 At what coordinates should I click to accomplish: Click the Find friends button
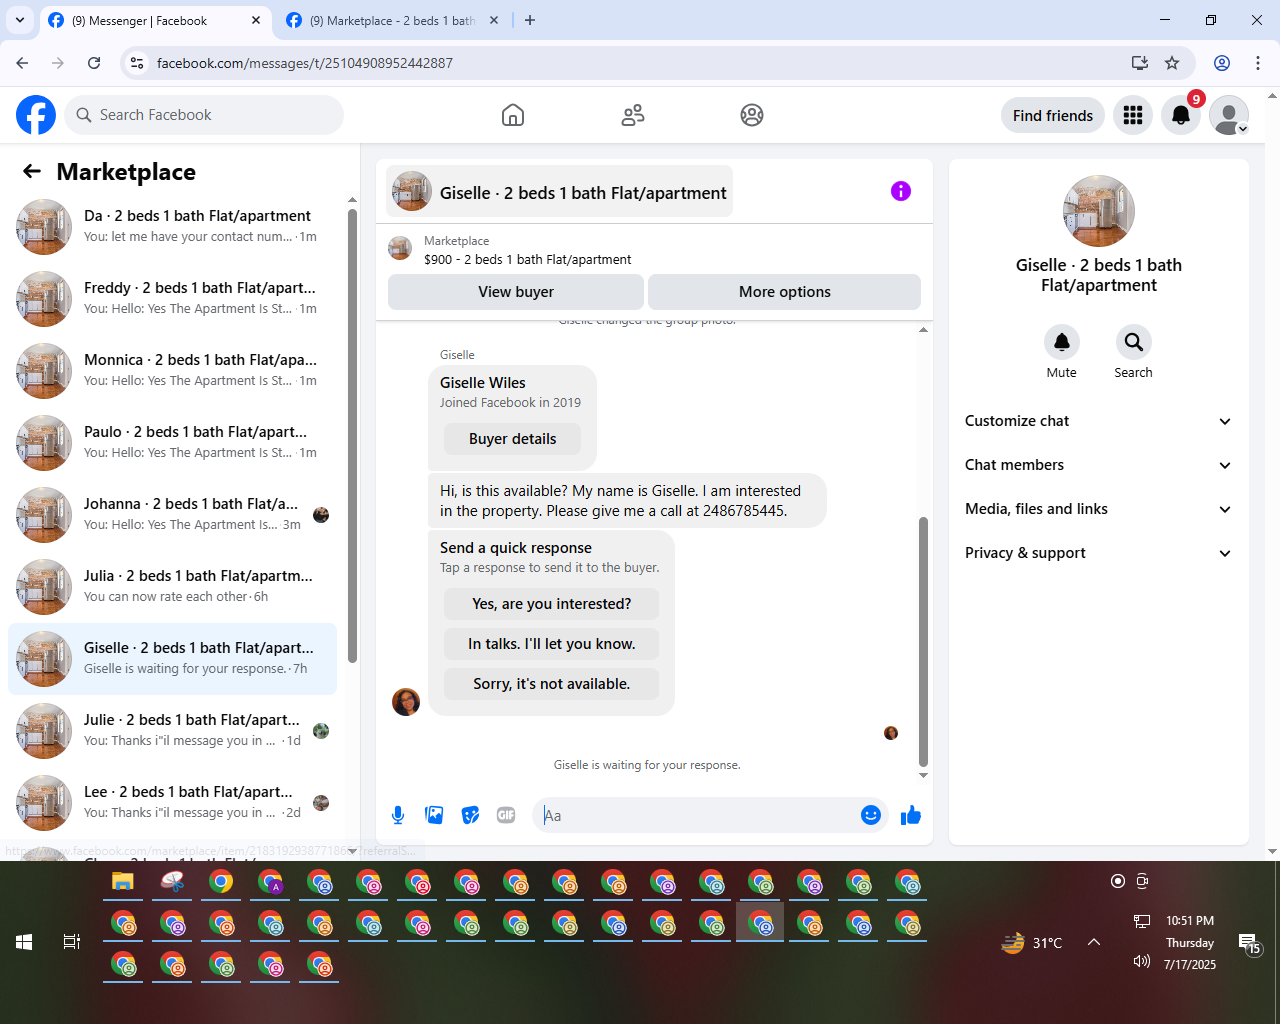coord(1053,115)
